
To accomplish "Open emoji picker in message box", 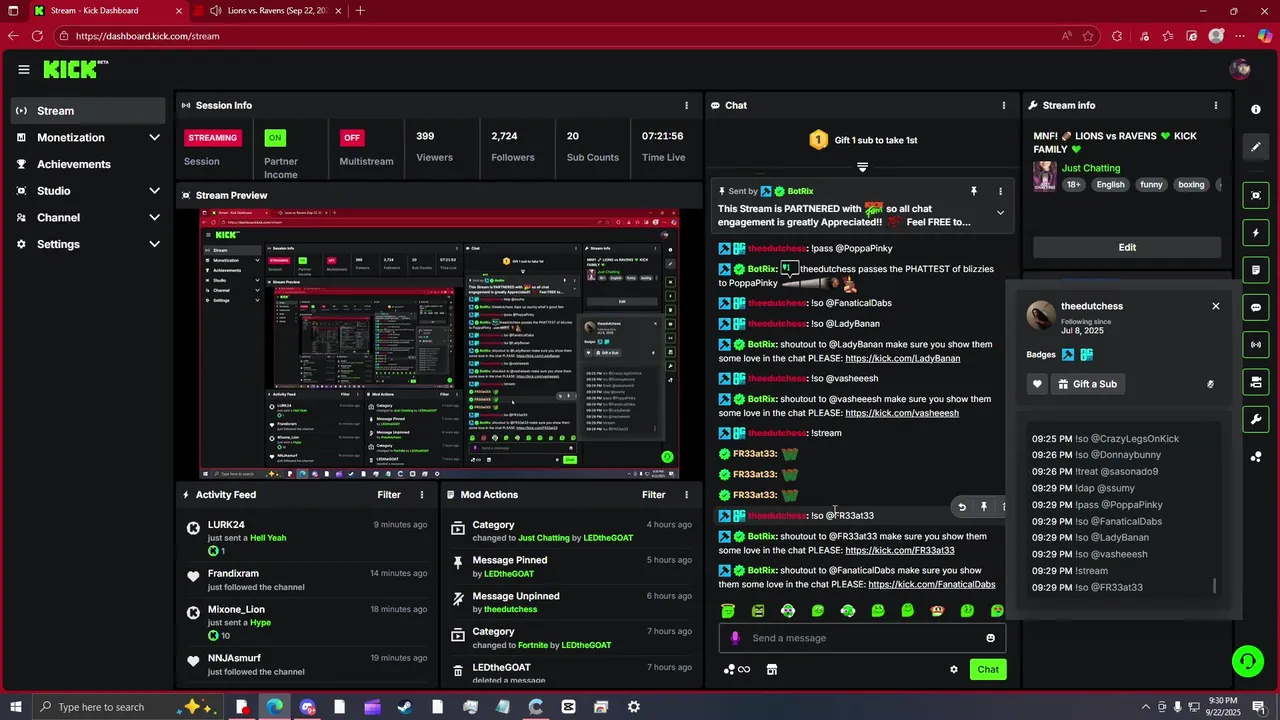I will coord(990,638).
